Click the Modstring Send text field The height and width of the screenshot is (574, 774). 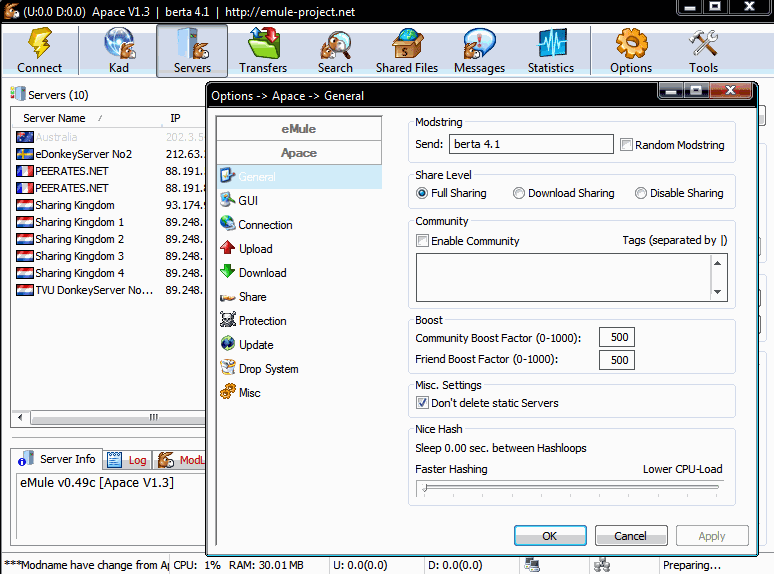pyautogui.click(x=531, y=144)
